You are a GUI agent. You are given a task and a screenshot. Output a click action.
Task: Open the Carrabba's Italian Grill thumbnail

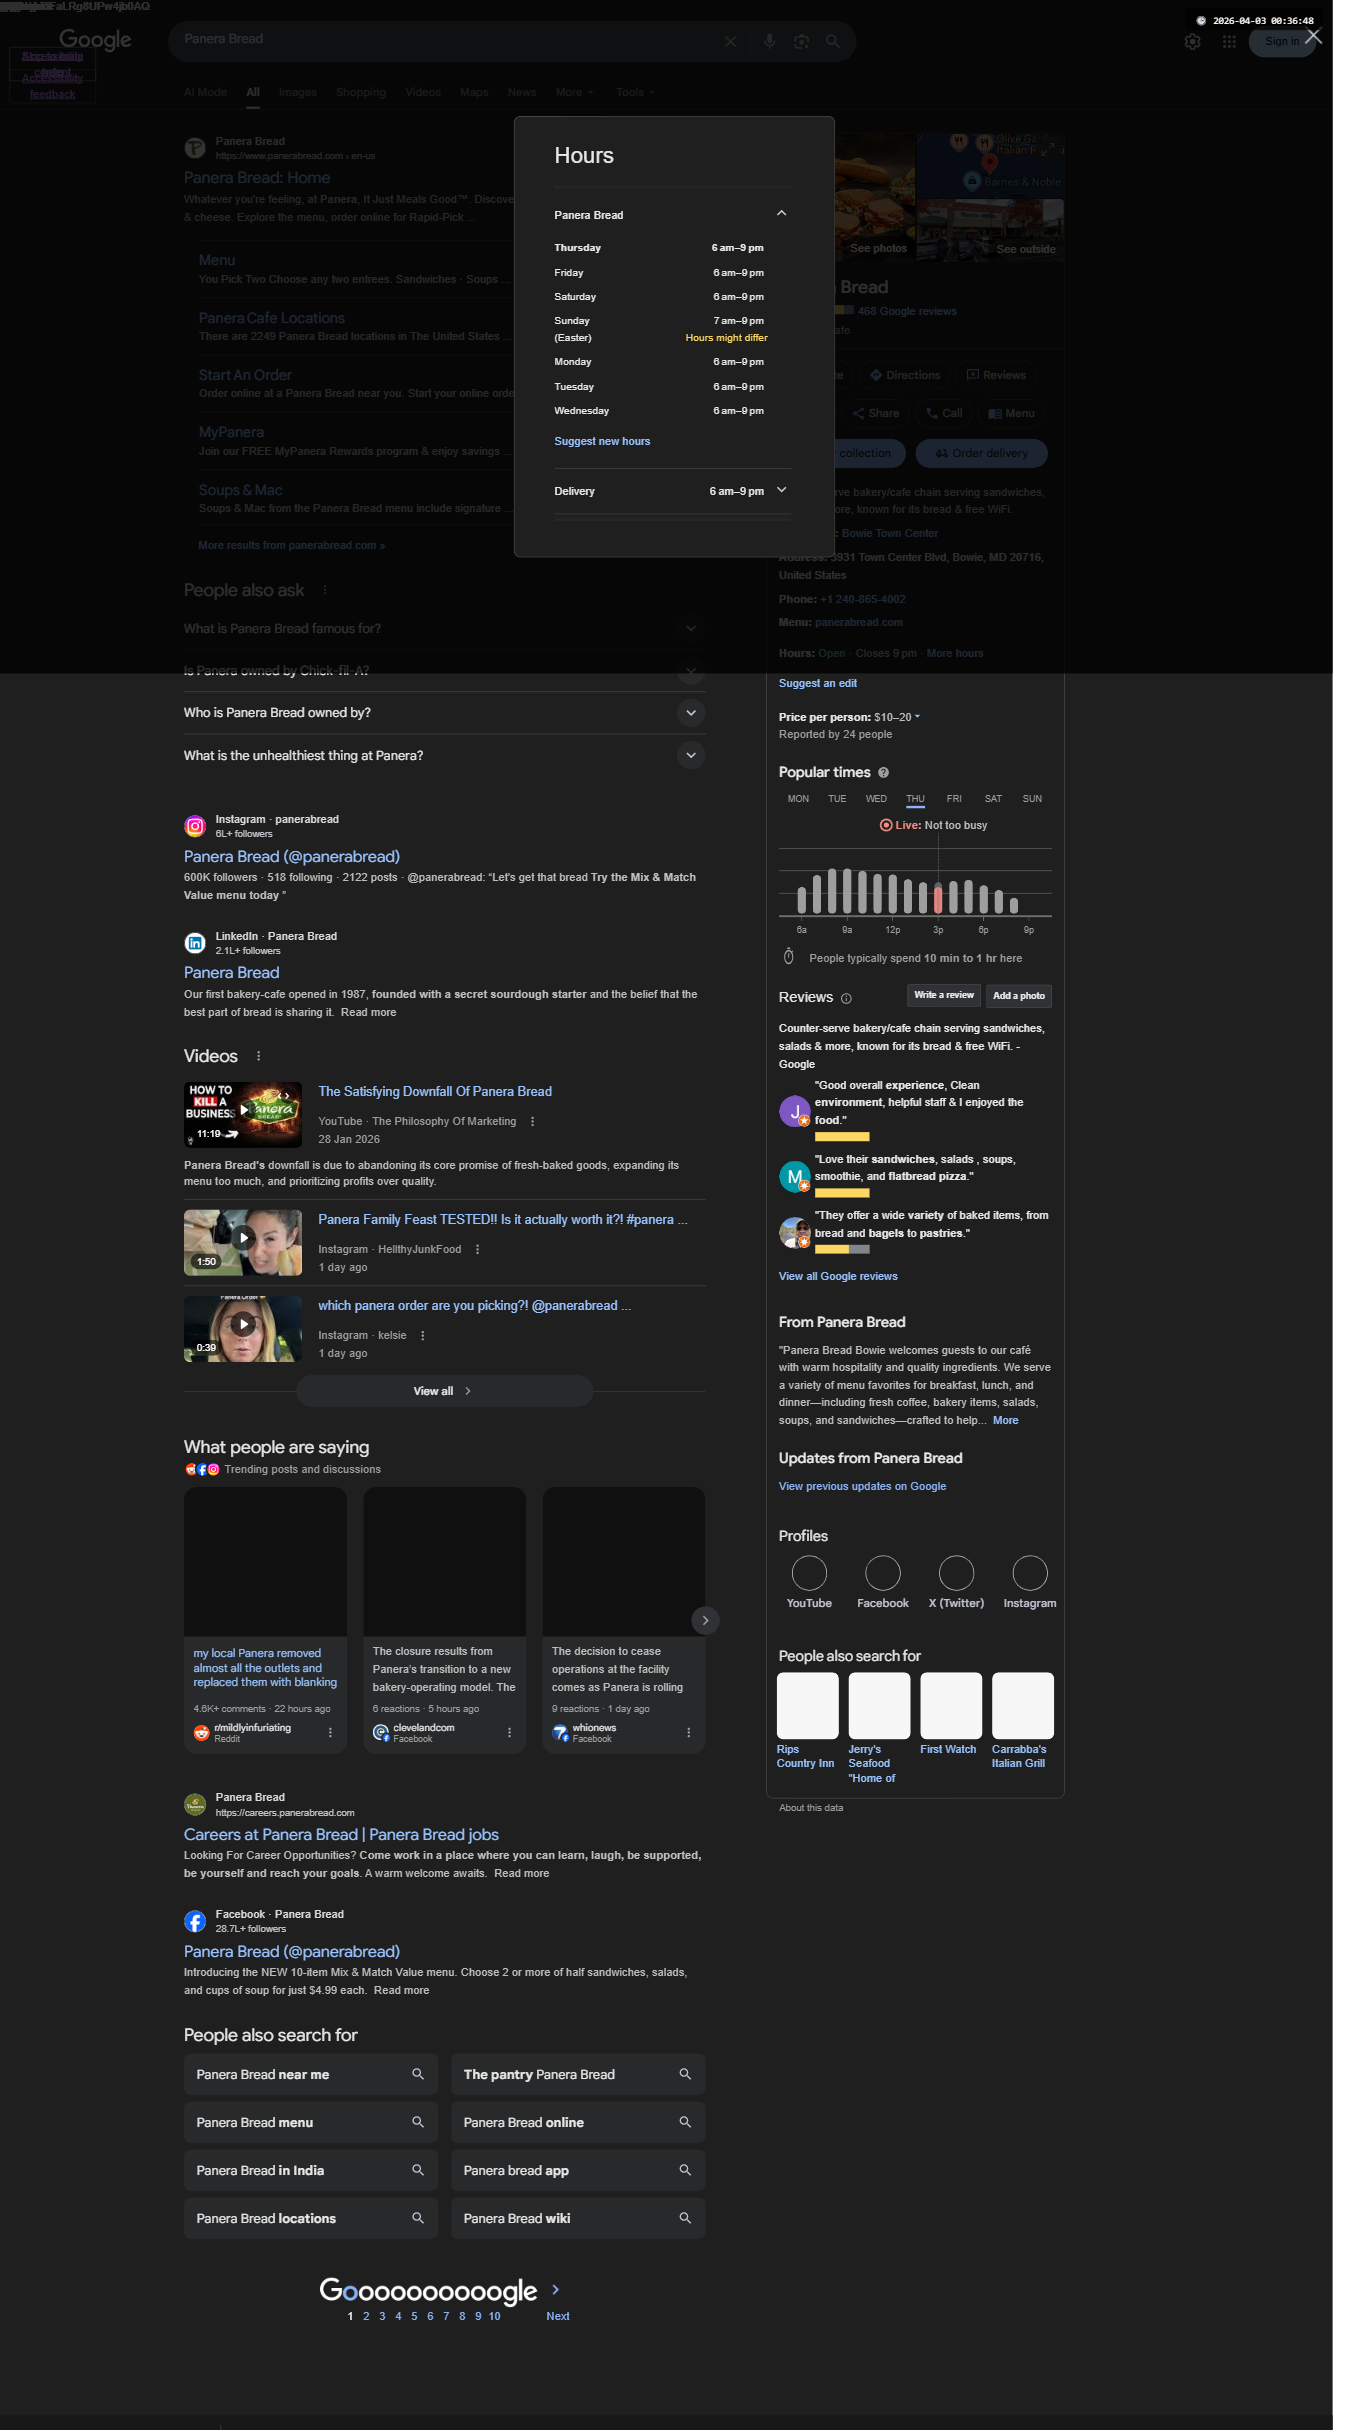[x=1023, y=1705]
